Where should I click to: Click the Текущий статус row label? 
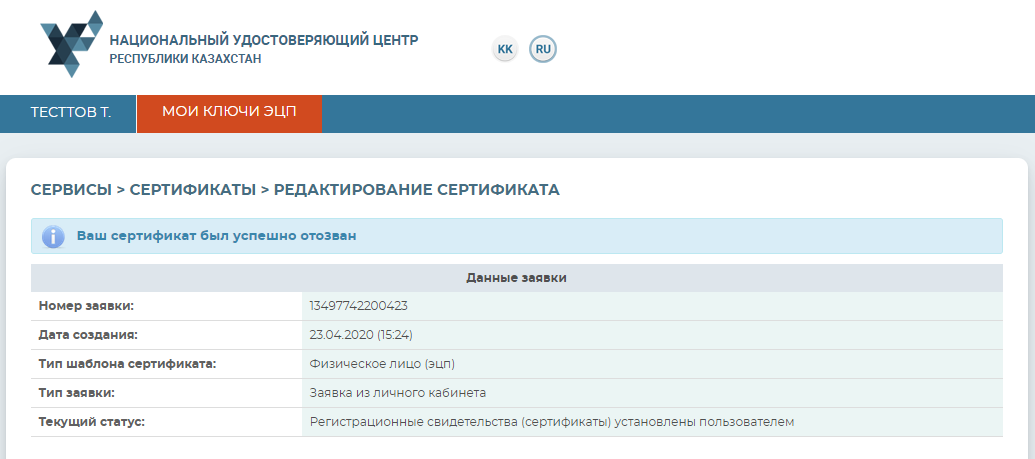pyautogui.click(x=92, y=422)
